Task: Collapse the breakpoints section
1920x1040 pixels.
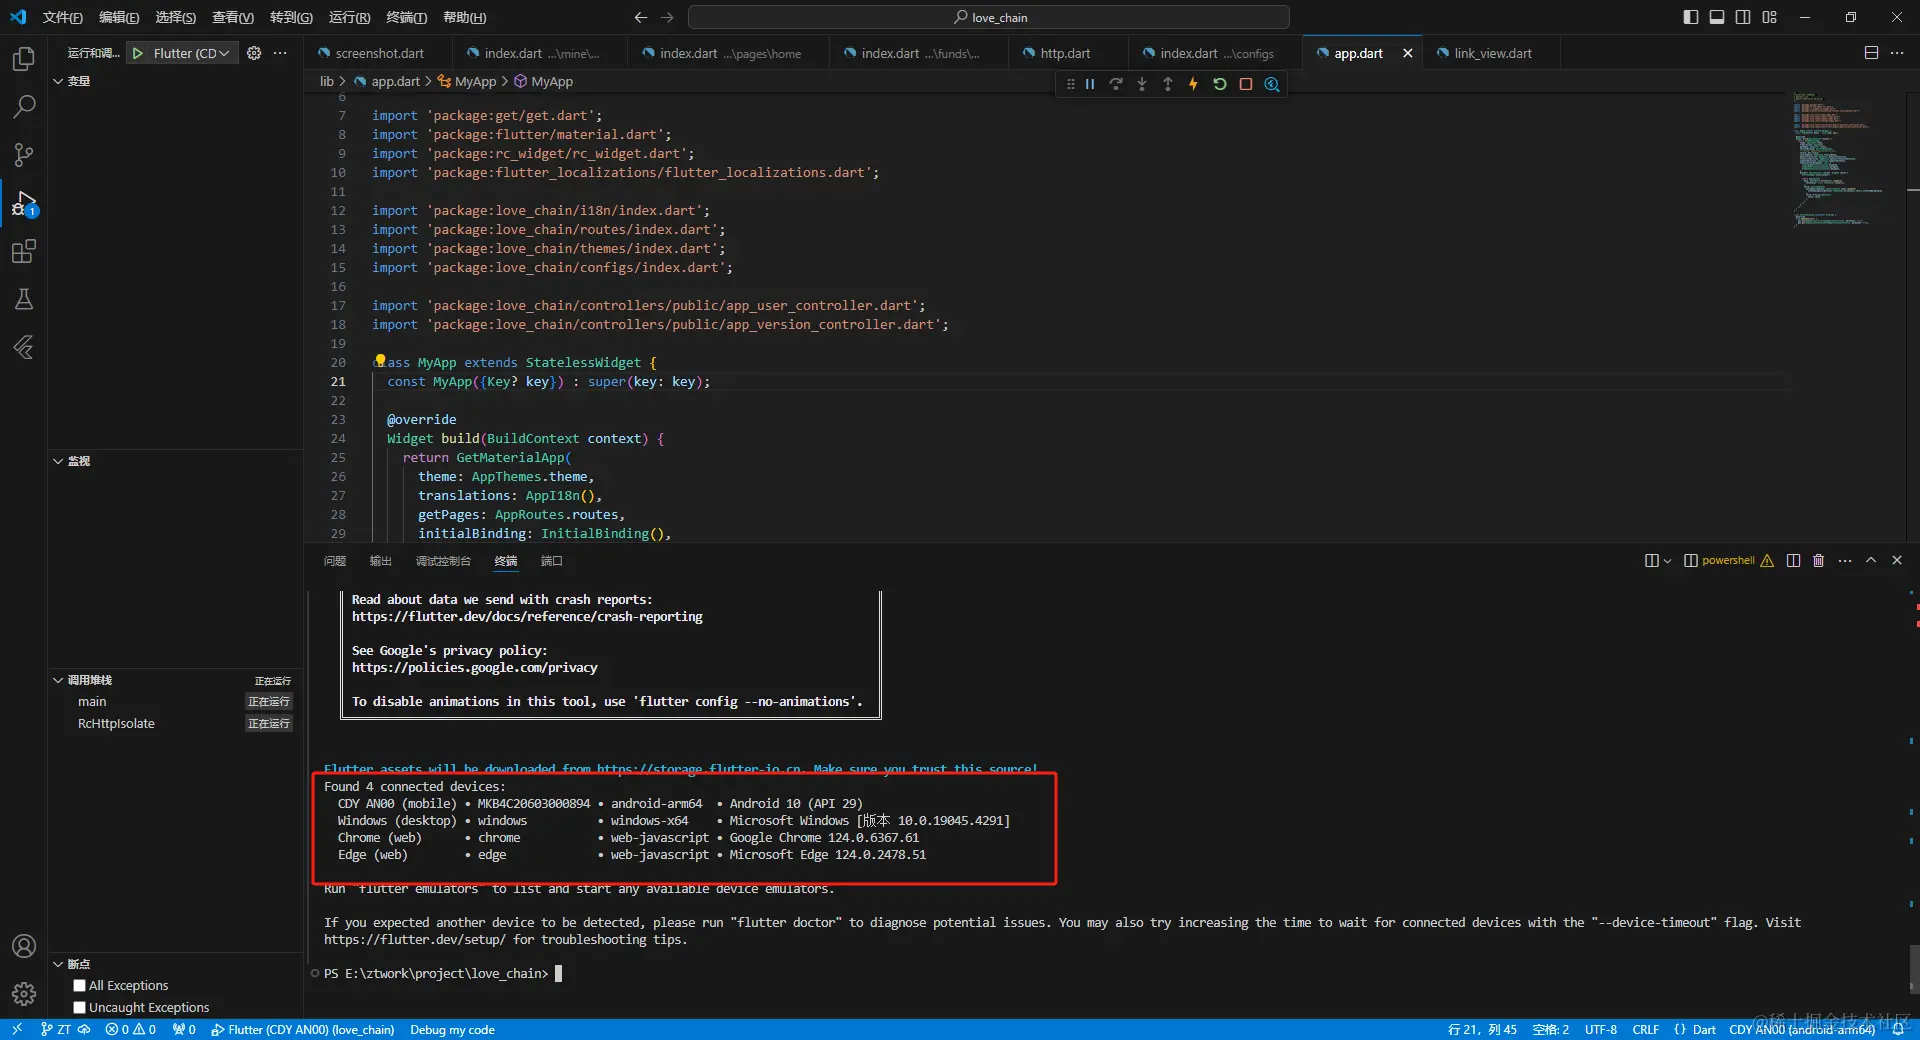Action: tap(58, 964)
